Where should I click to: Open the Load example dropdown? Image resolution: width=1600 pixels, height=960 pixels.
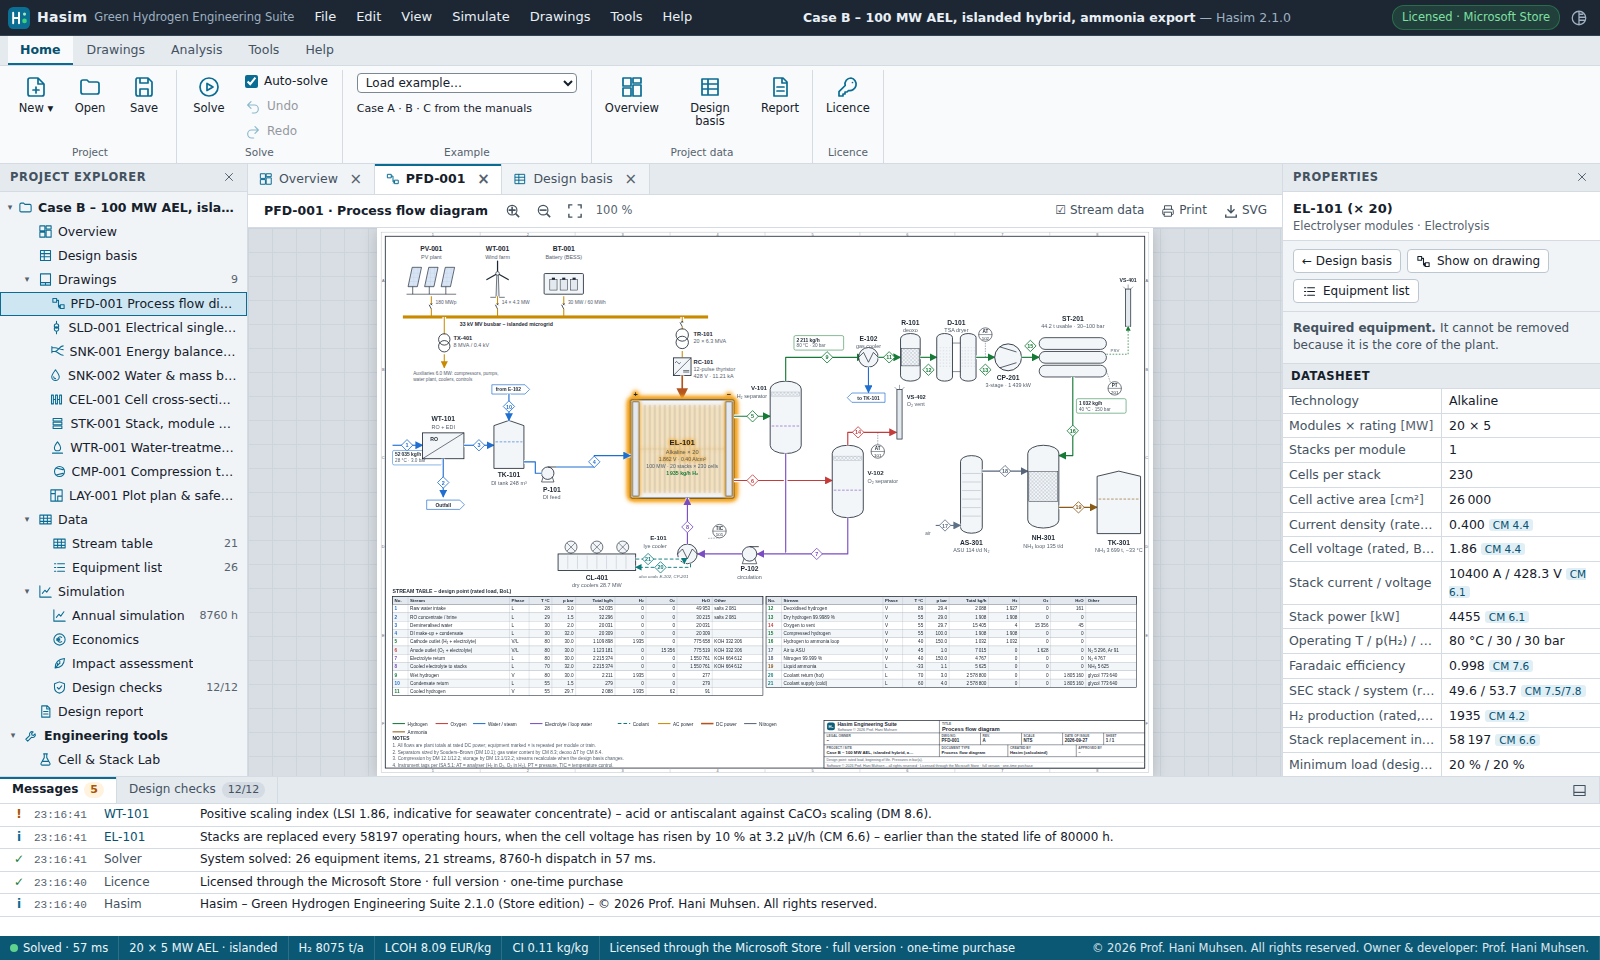point(467,83)
